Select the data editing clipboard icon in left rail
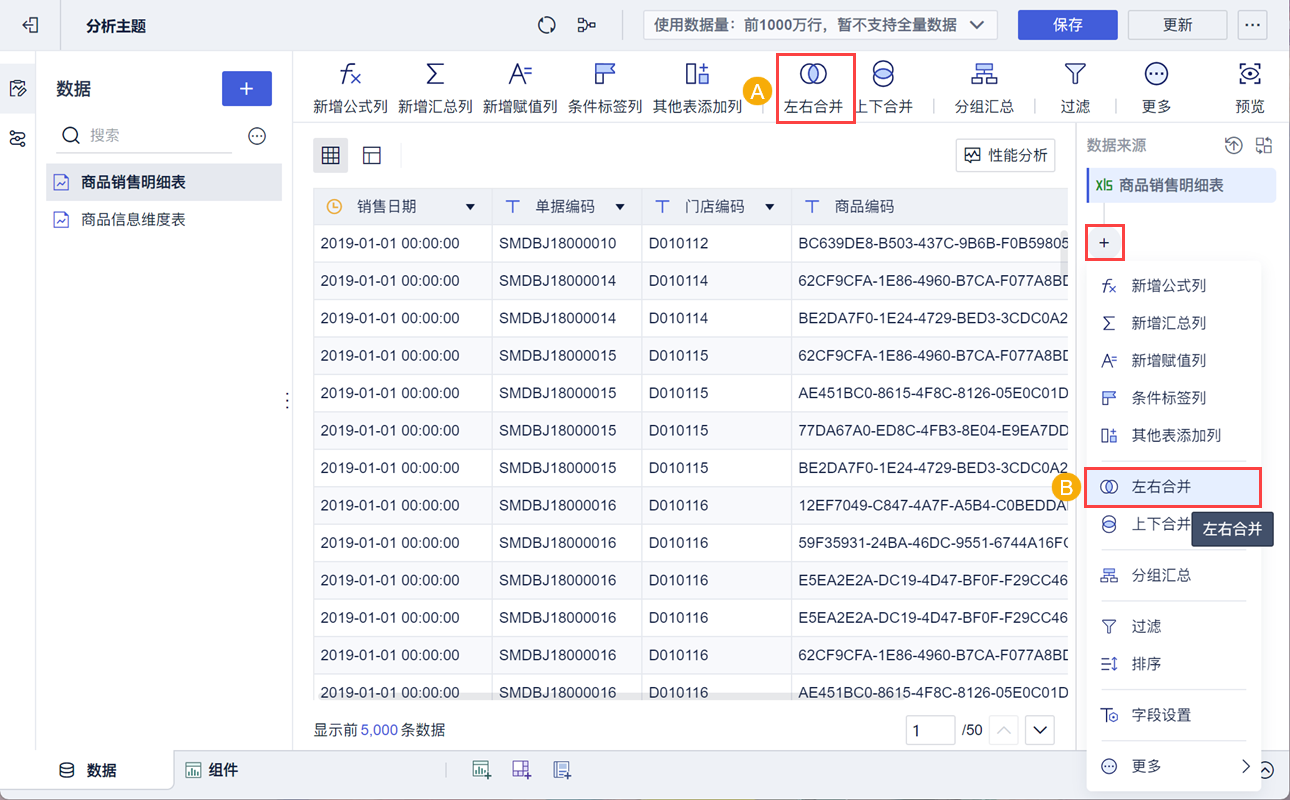 click(17, 89)
